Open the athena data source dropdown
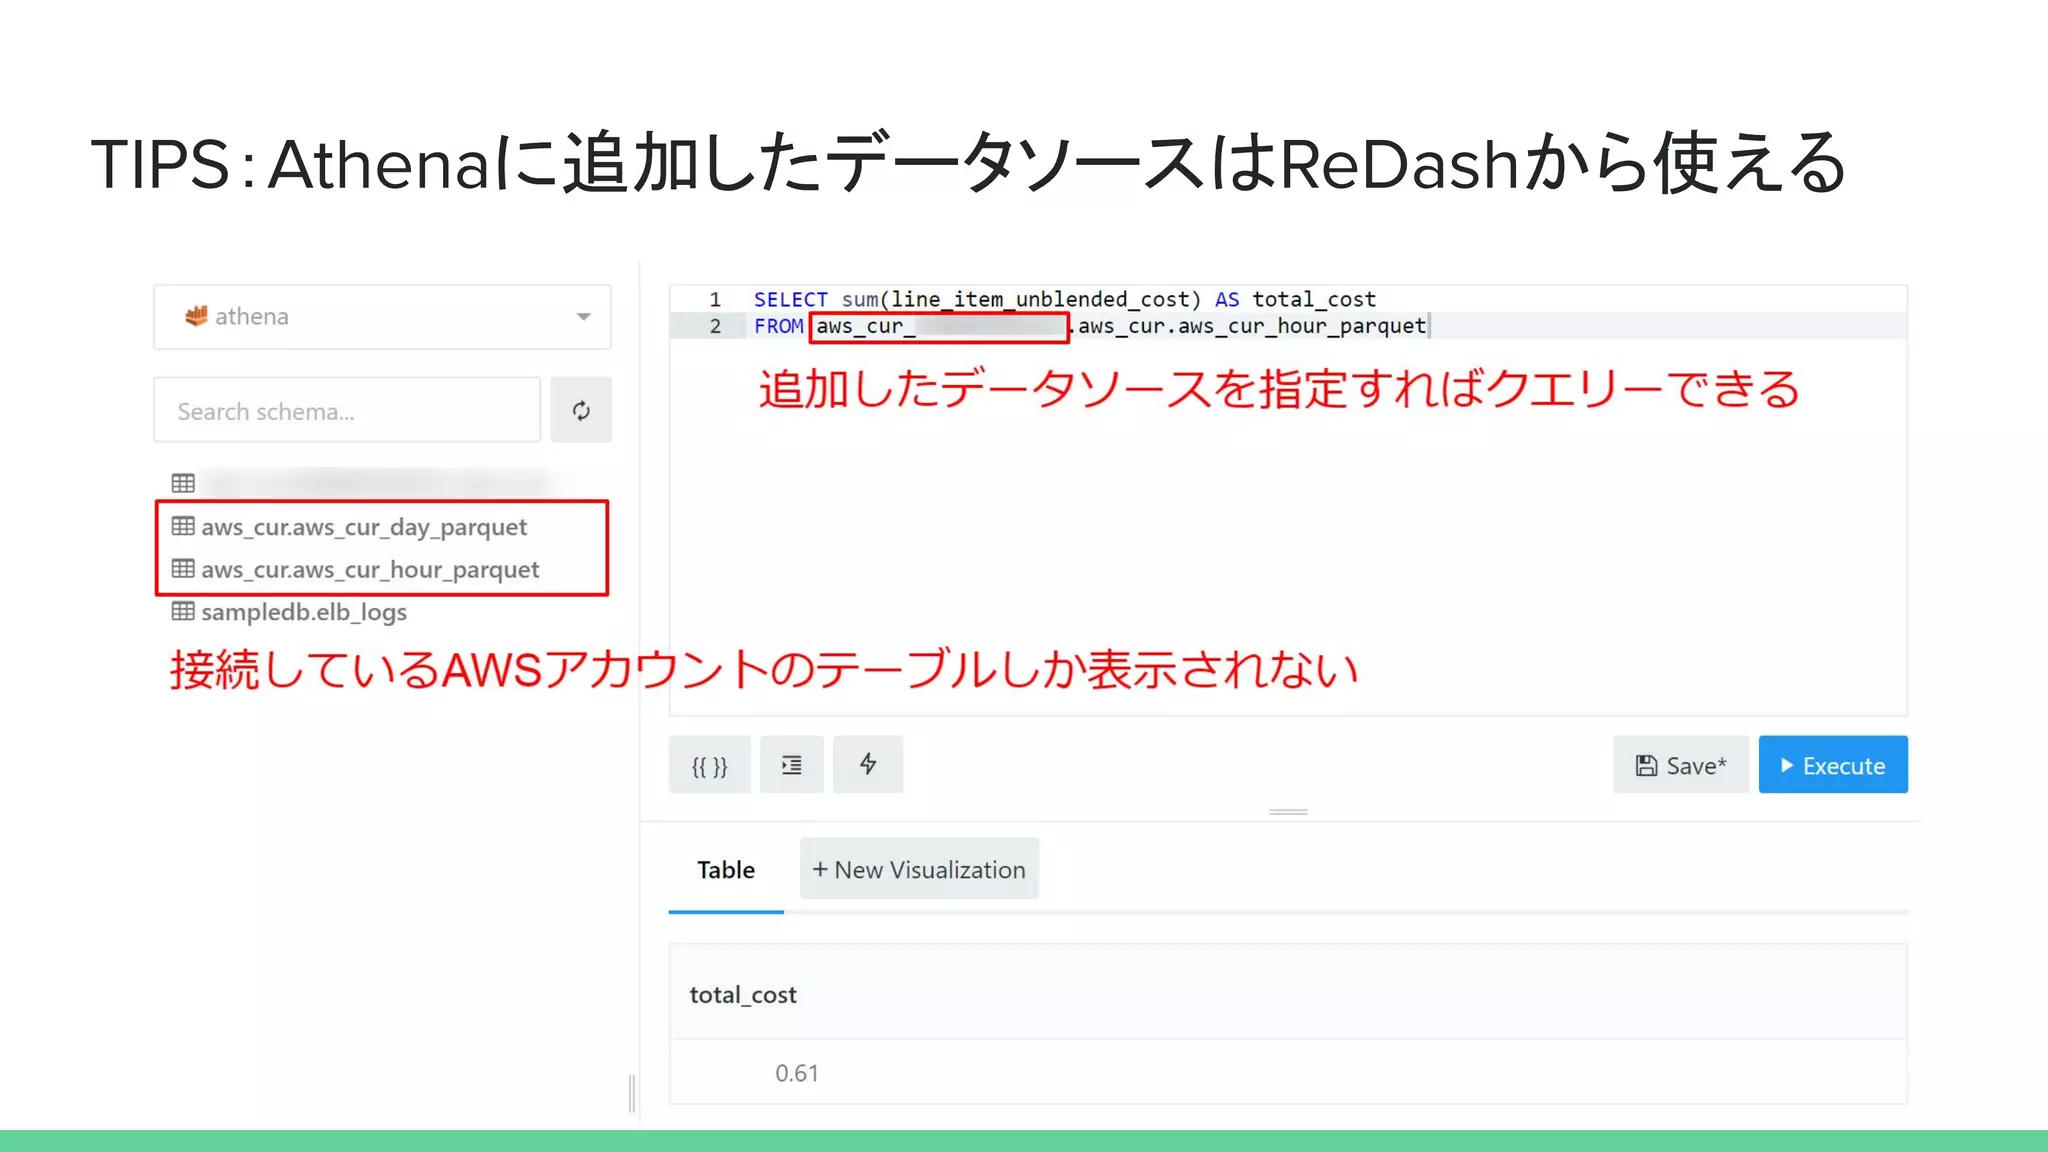 pos(382,317)
